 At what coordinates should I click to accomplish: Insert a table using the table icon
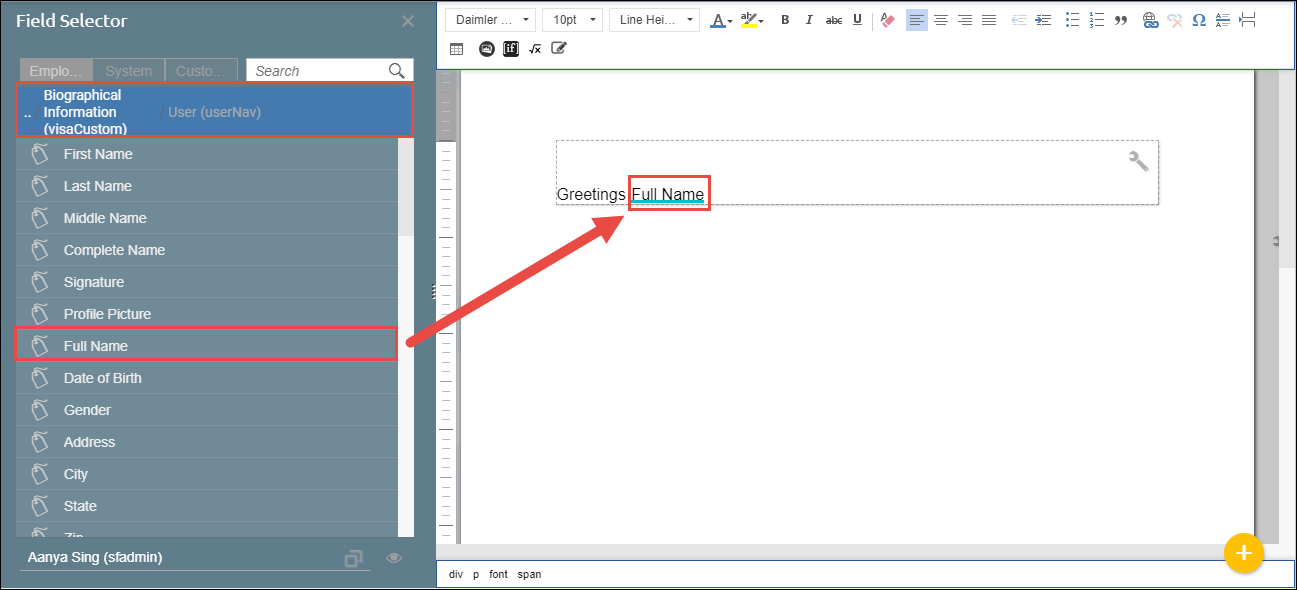(456, 48)
